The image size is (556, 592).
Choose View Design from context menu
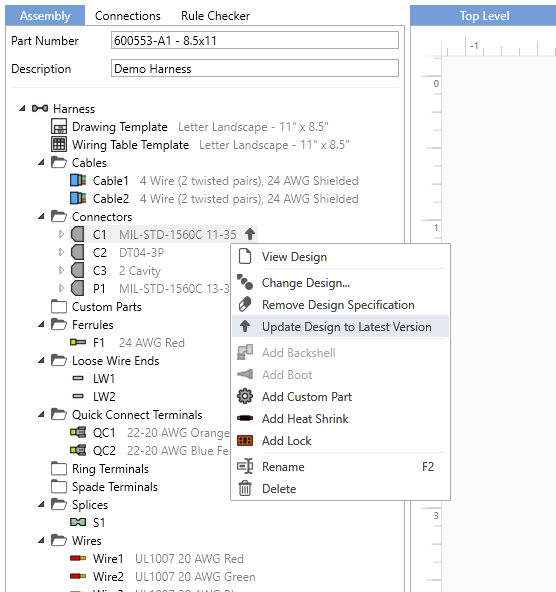[340, 257]
